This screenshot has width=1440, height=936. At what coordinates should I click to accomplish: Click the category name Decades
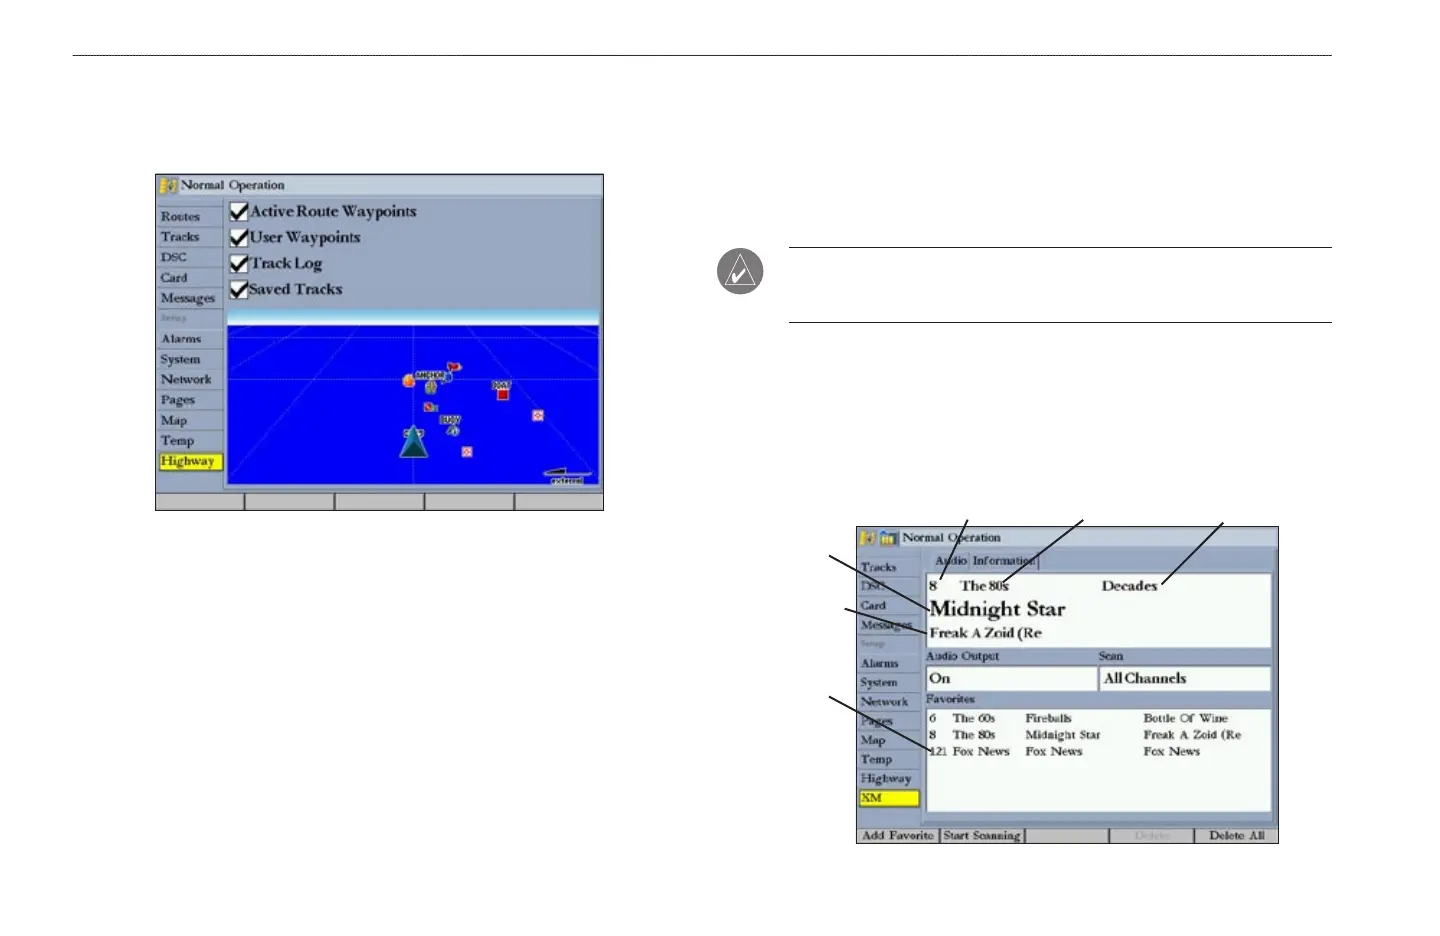coord(1129,586)
